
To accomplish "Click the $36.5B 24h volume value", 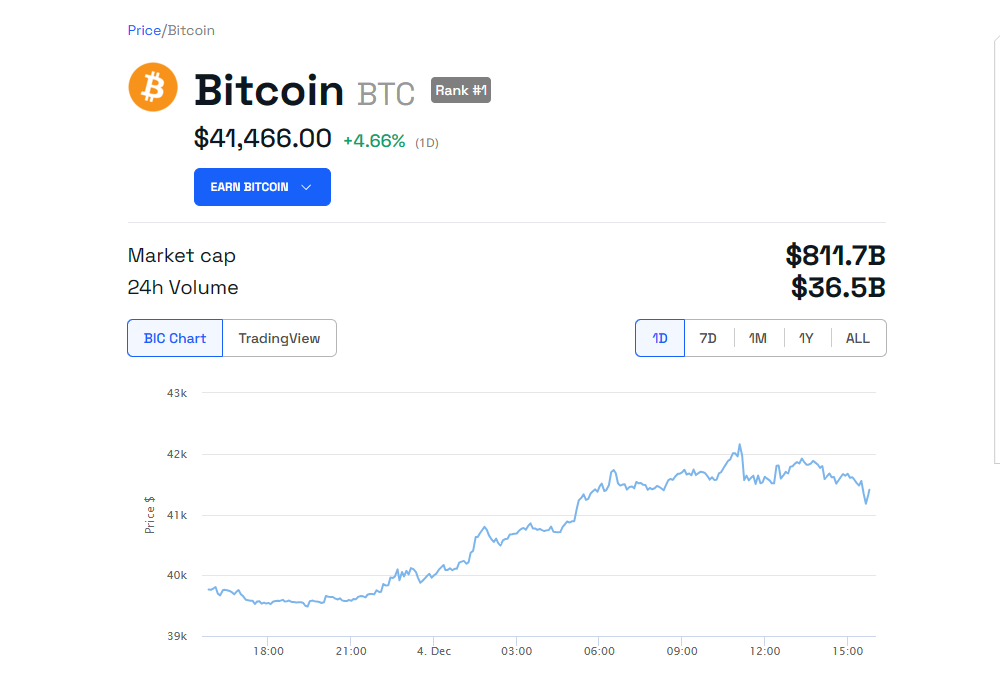I will click(x=838, y=288).
